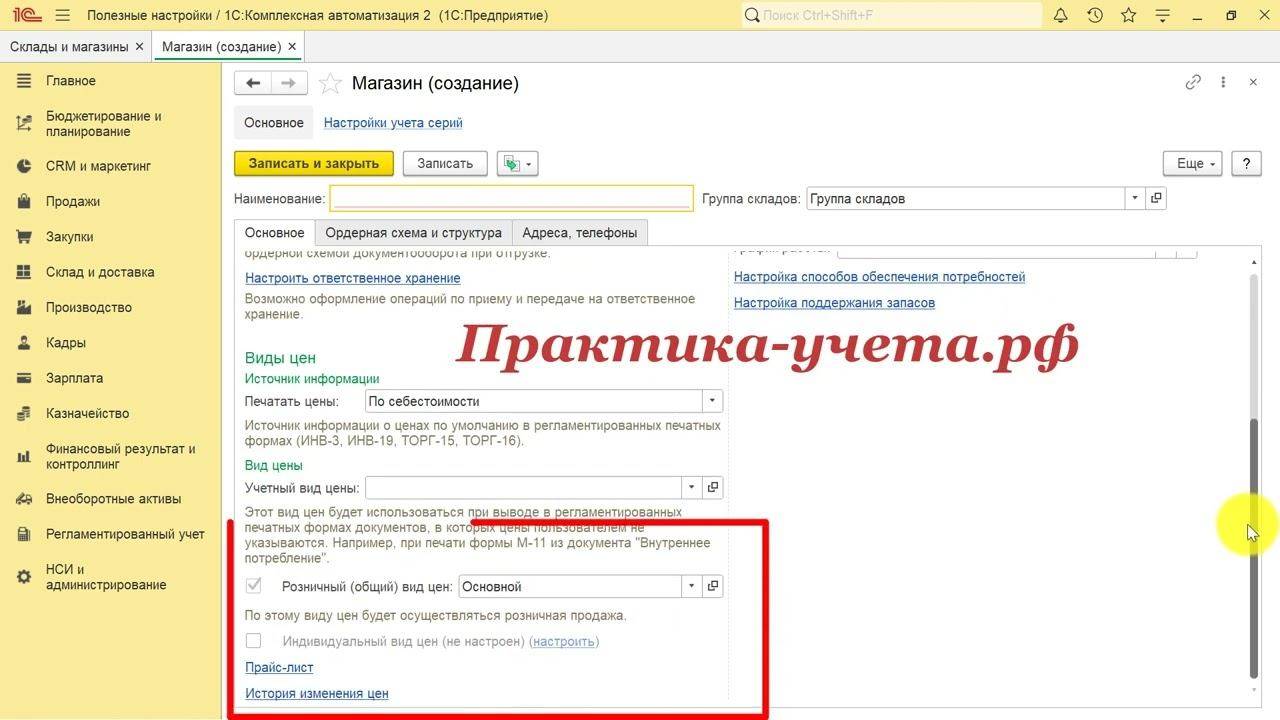Open Настройка поддержания запасов link
The image size is (1280, 720).
click(x=834, y=302)
